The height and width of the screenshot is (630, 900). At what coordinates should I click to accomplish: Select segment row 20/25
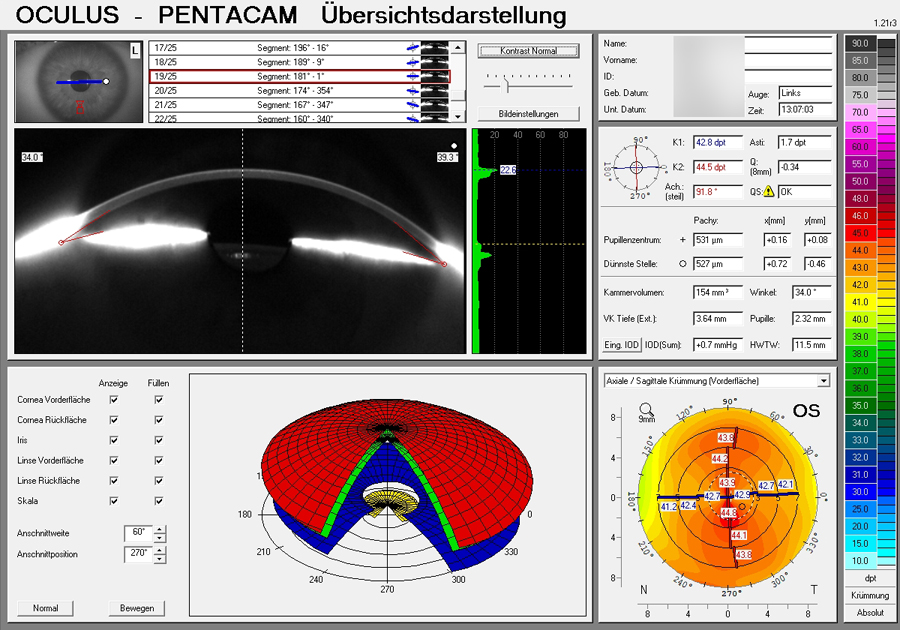(299, 91)
